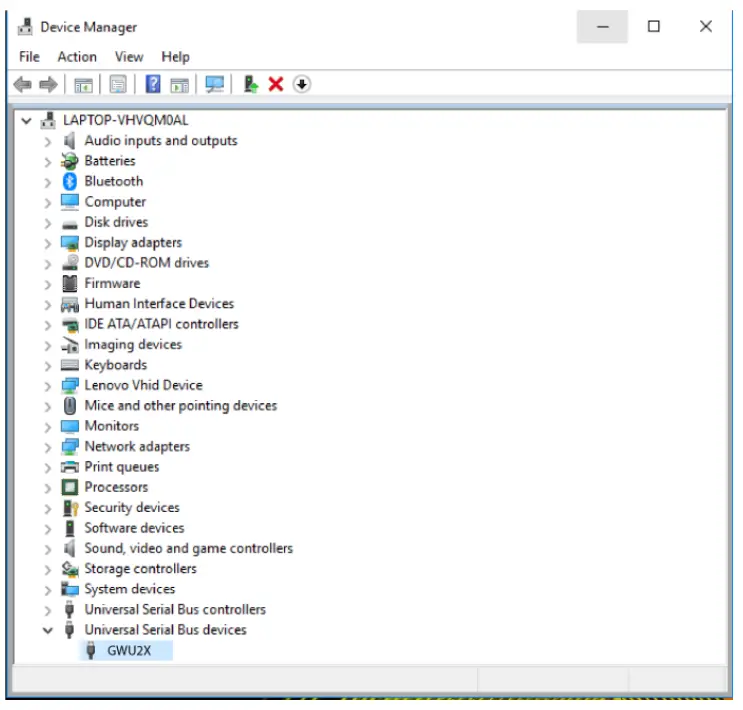Expand the System devices node
Screen dimensions: 743x710
(47, 590)
